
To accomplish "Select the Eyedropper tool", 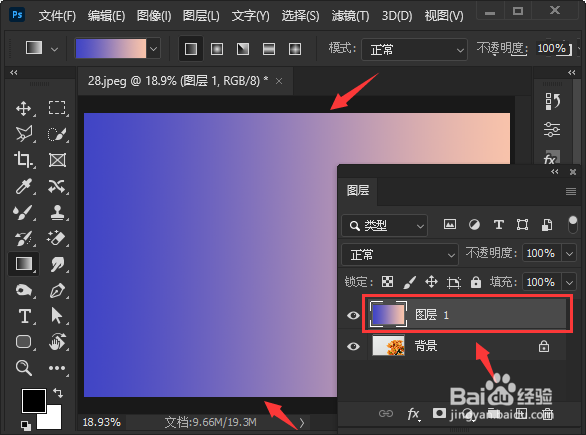I will click(24, 186).
